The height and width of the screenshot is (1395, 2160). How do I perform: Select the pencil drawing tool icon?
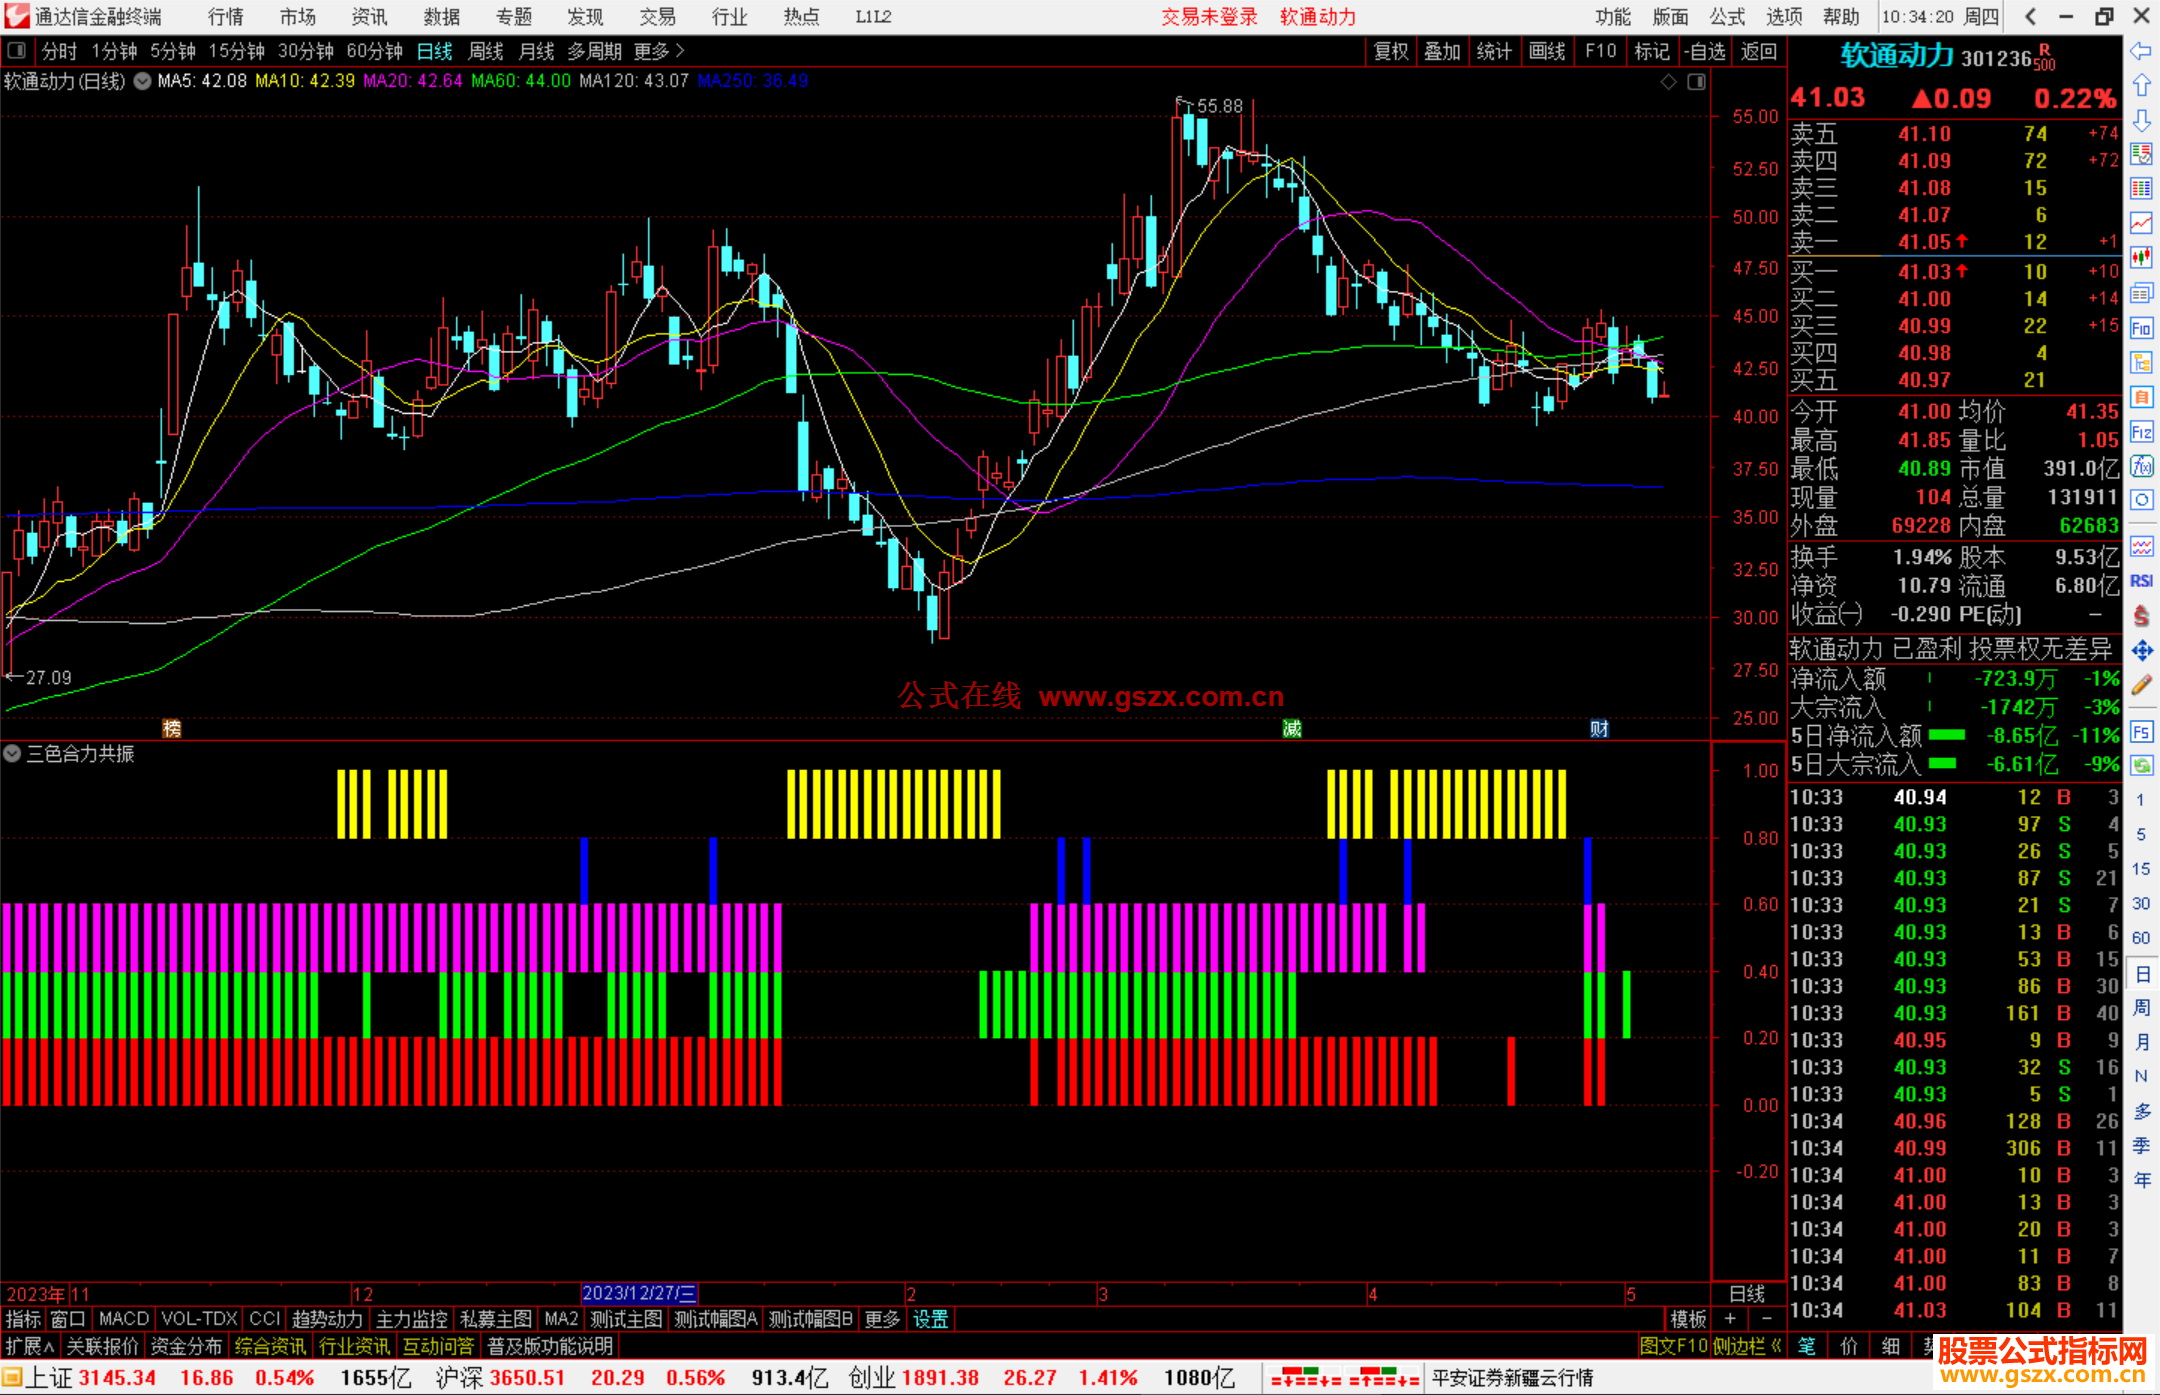(2141, 685)
